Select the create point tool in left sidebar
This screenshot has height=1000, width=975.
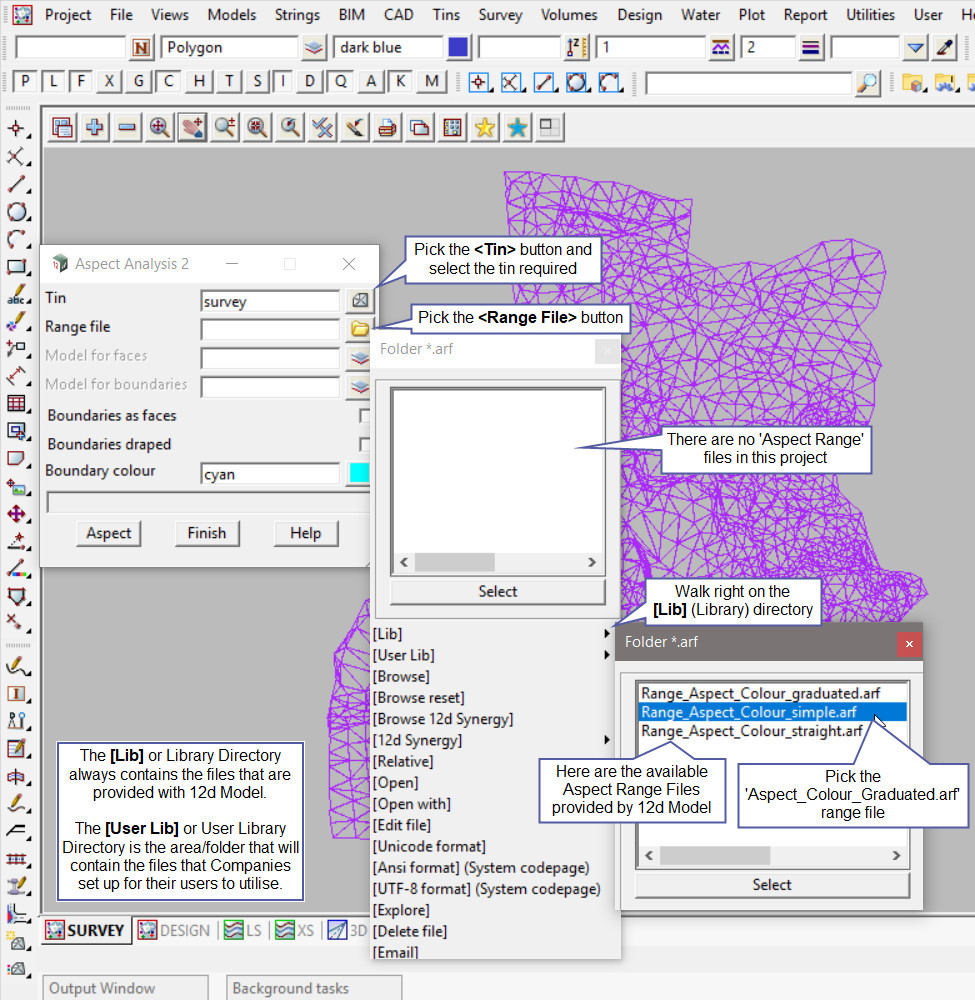point(17,128)
